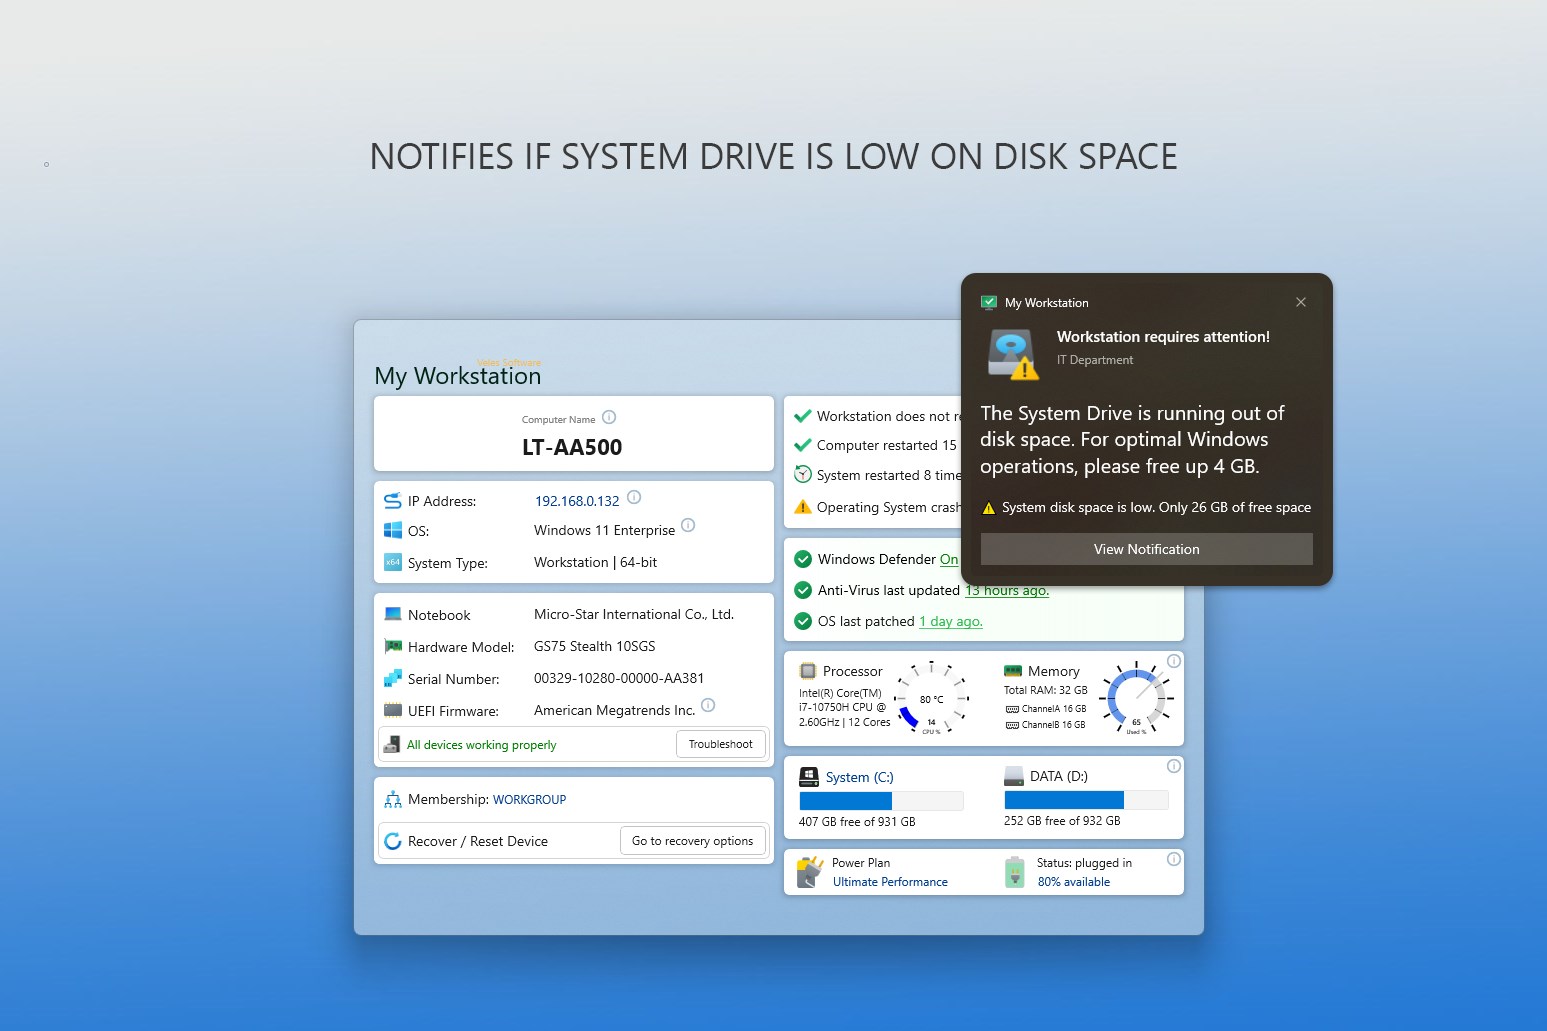The height and width of the screenshot is (1031, 1547).
Task: Open Go to recovery options
Action: (693, 841)
